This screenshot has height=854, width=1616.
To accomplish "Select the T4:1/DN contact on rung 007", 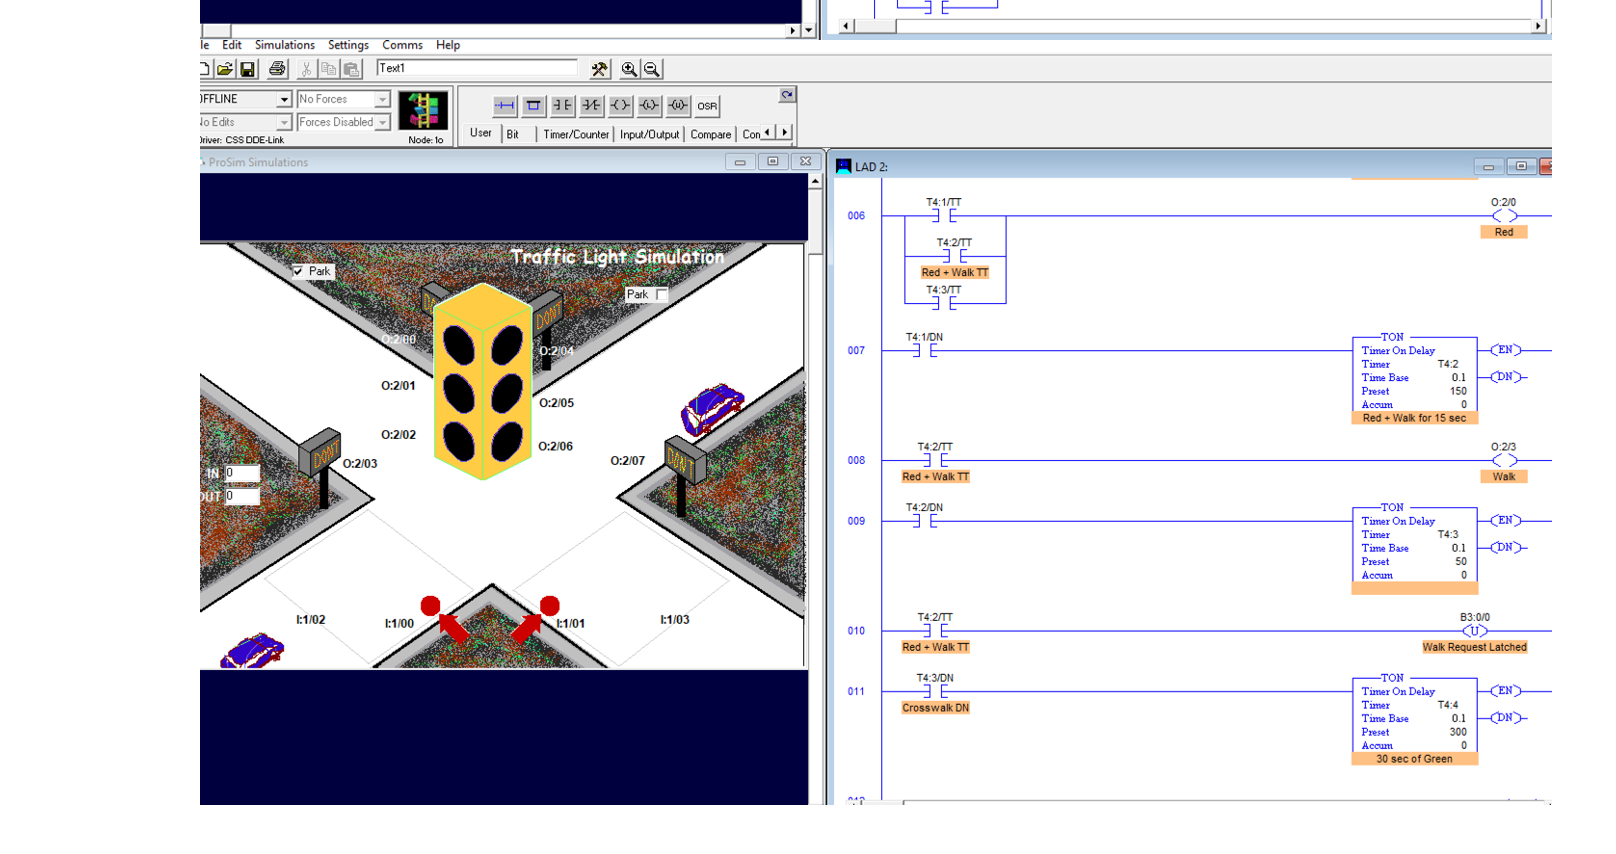I will [925, 351].
